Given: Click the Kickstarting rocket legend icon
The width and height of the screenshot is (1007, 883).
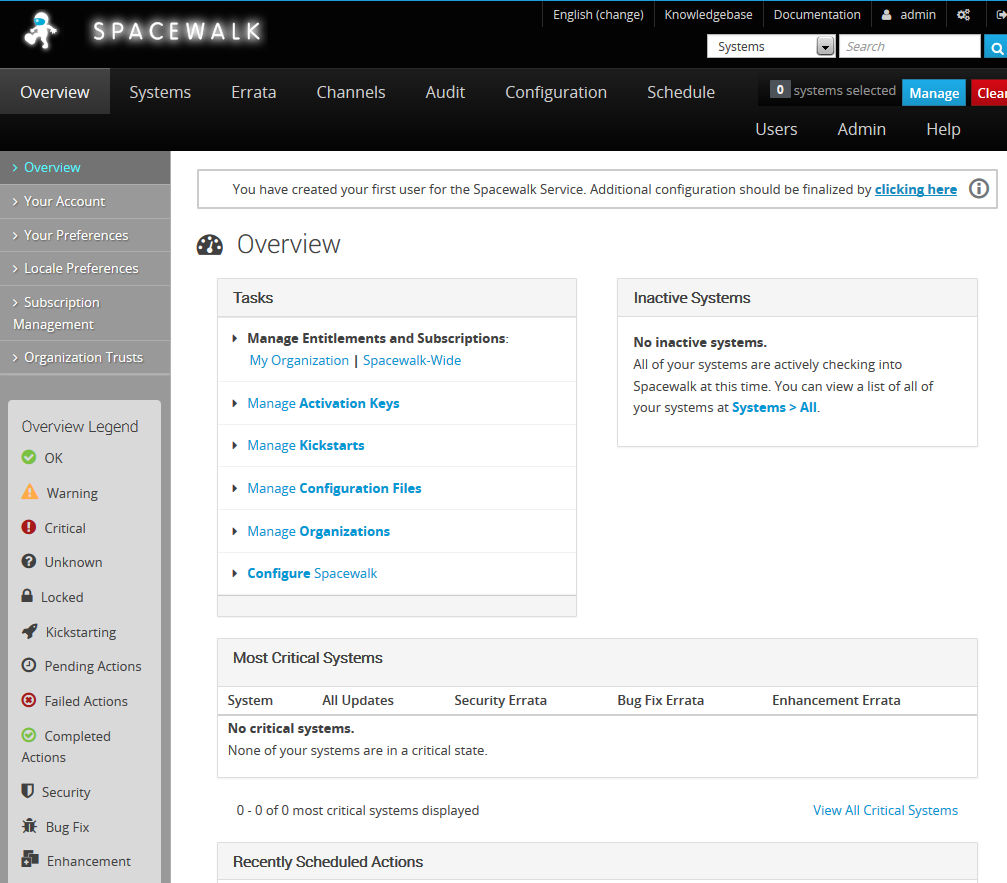Looking at the screenshot, I should [x=30, y=631].
